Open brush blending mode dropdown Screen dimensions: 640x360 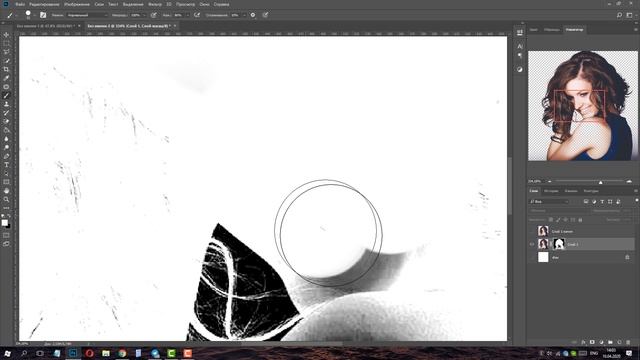[x=87, y=15]
